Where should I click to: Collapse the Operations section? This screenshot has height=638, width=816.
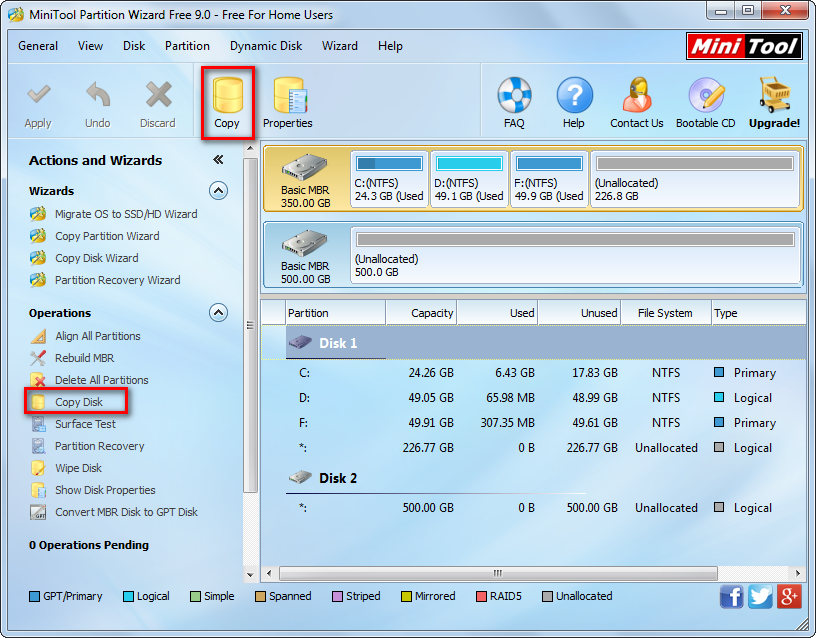(219, 313)
